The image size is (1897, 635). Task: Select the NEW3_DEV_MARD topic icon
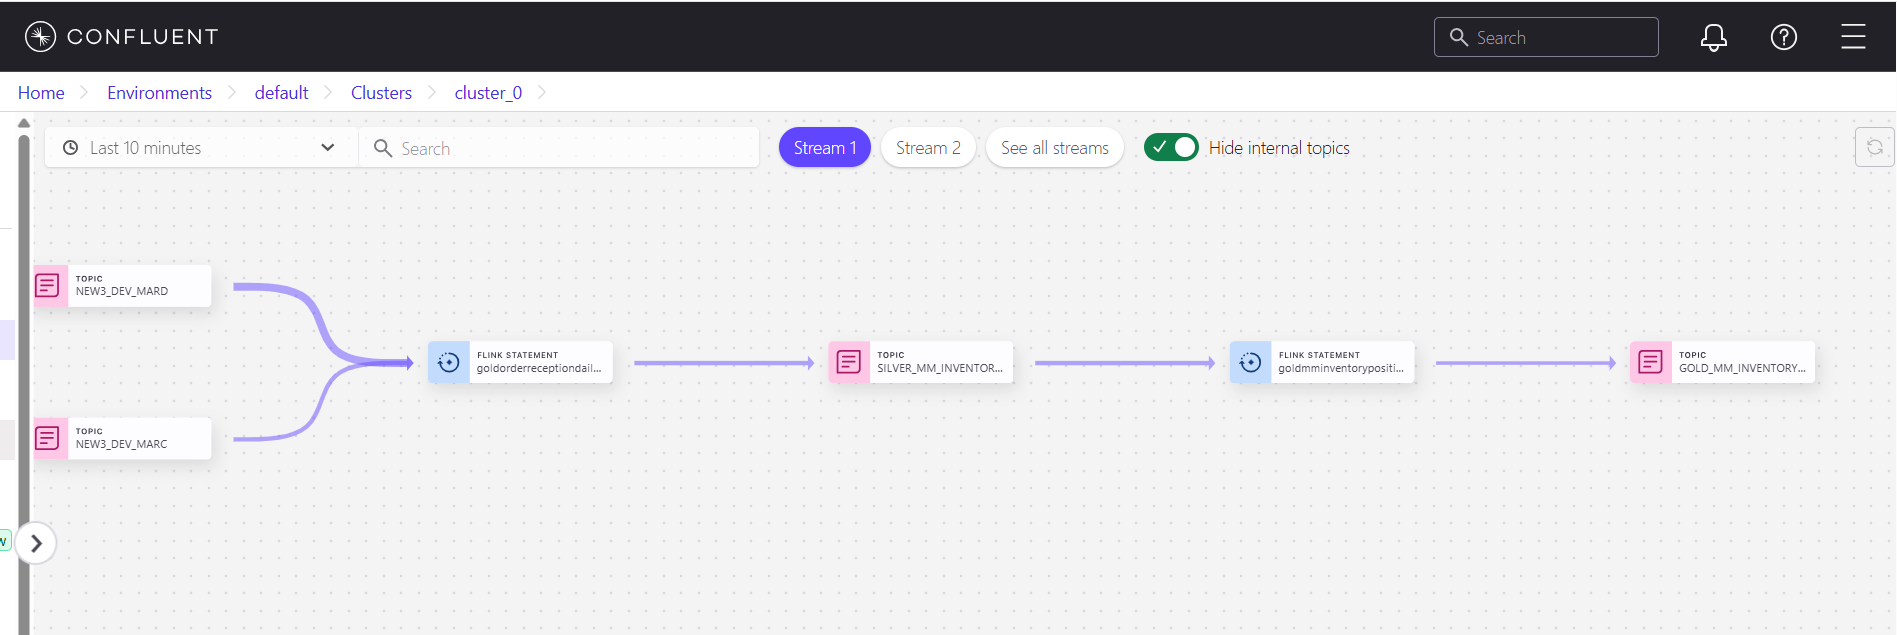click(48, 285)
